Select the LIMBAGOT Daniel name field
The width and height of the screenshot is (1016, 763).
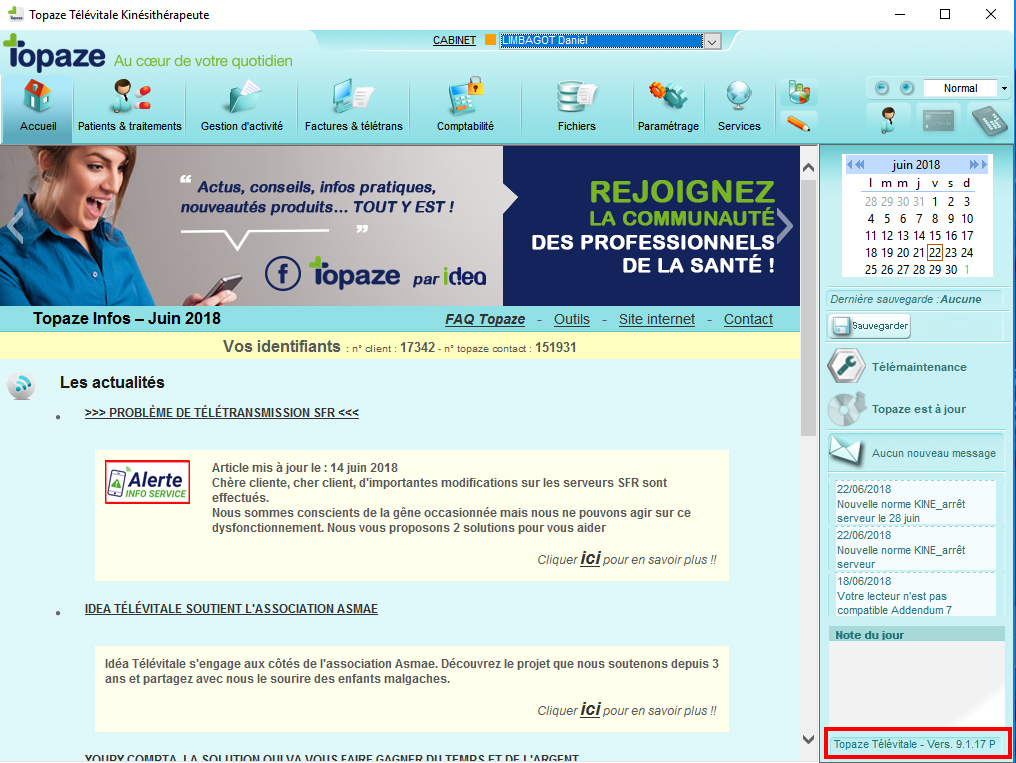[601, 41]
